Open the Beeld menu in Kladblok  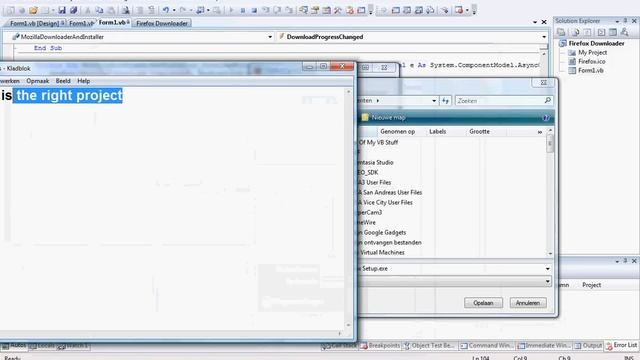click(63, 81)
